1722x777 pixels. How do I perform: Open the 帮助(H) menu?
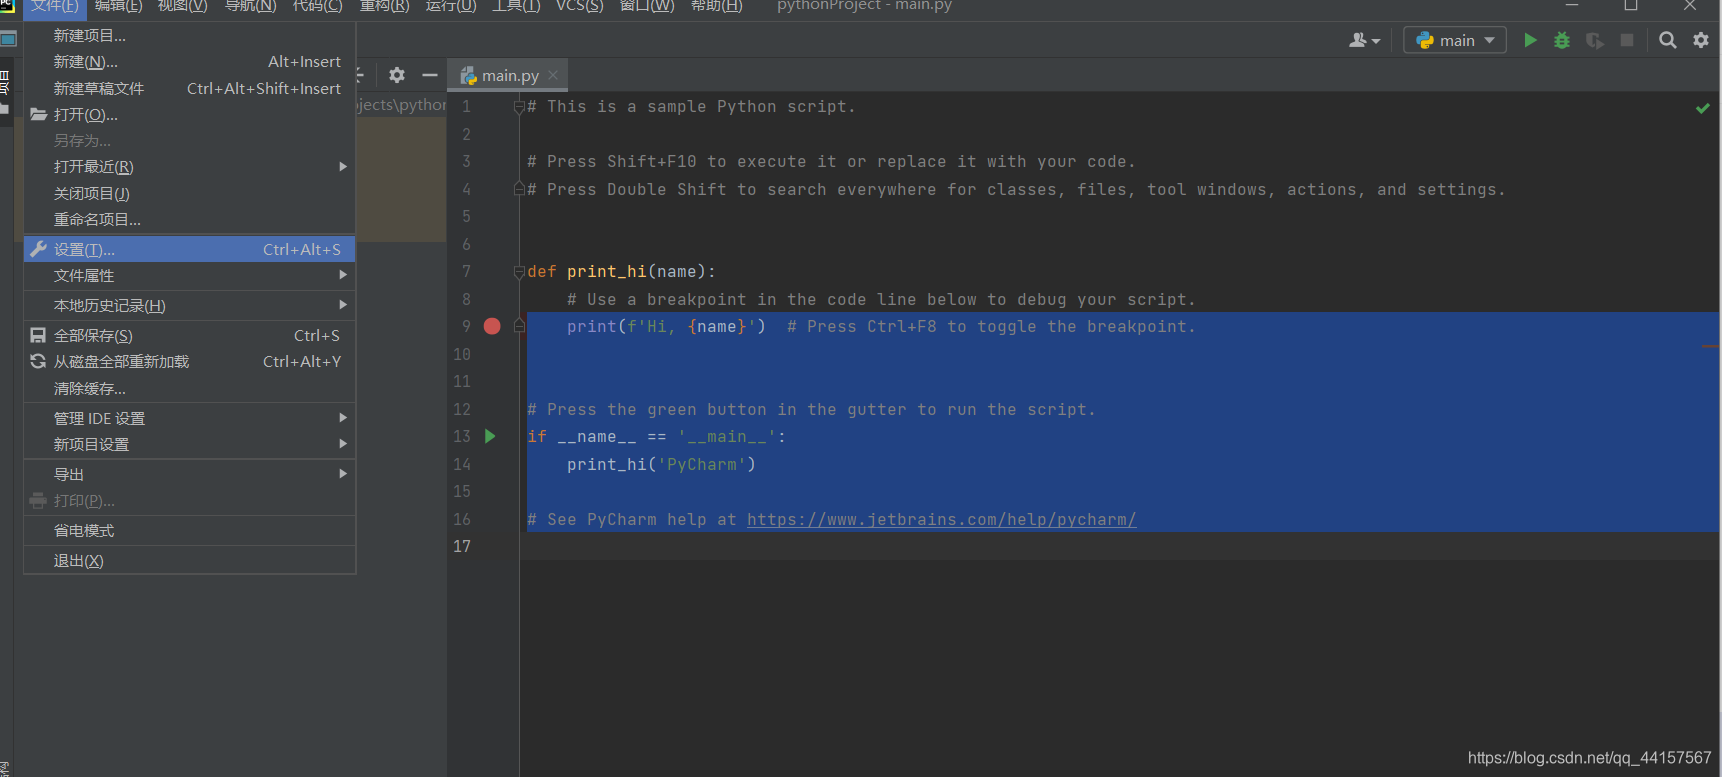(716, 6)
